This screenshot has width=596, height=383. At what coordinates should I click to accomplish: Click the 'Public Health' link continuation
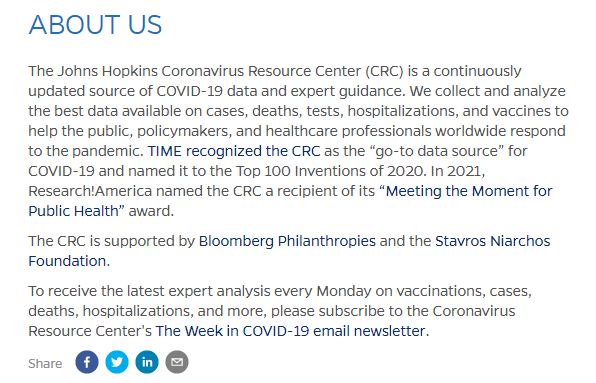pyautogui.click(x=73, y=211)
